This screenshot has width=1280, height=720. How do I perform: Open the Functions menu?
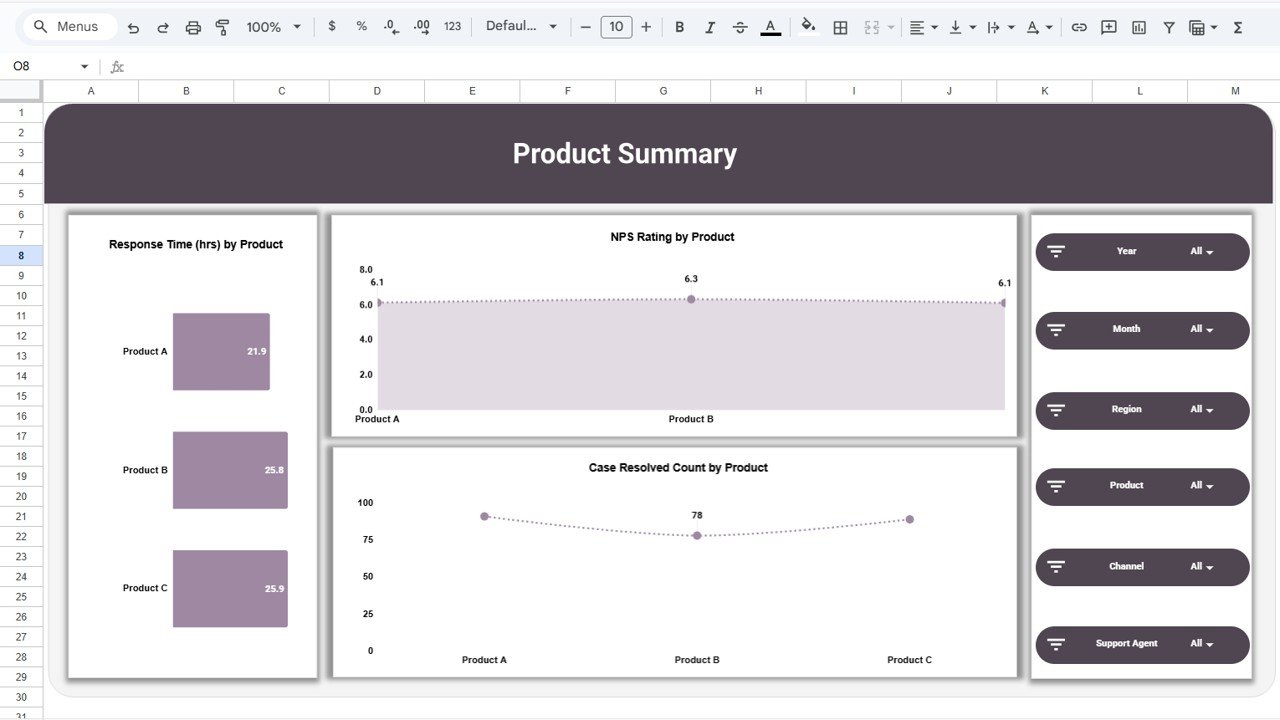pyautogui.click(x=1238, y=27)
